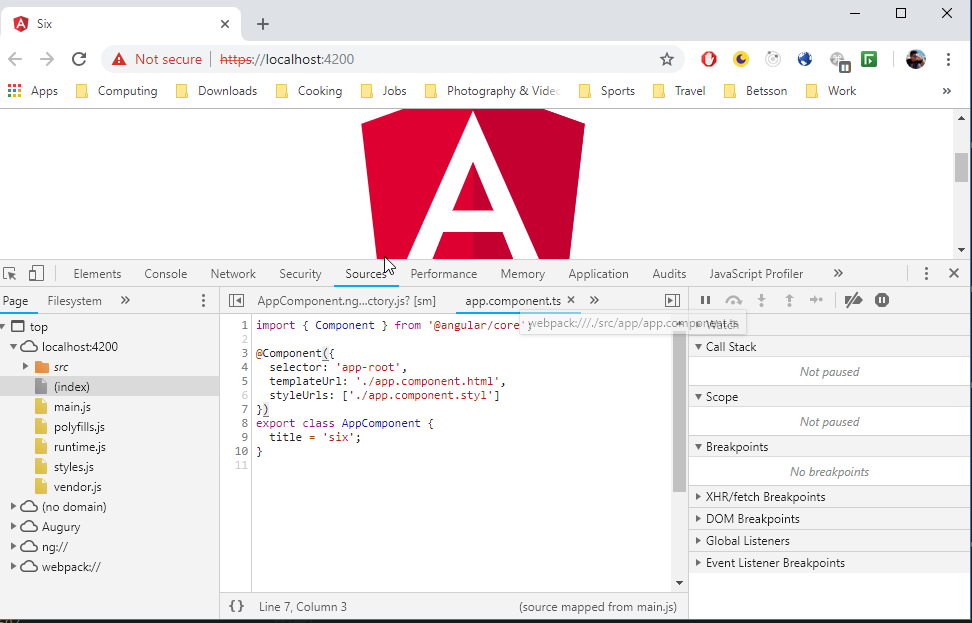Toggle the device emulation toolbar
The width and height of the screenshot is (972, 623).
(37, 273)
